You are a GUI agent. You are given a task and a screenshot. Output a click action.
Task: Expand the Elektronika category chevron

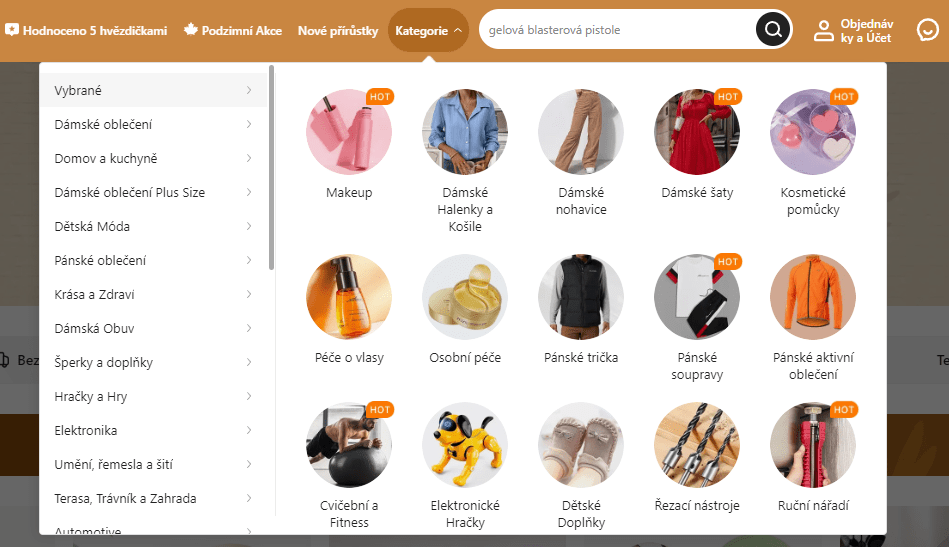pos(249,430)
